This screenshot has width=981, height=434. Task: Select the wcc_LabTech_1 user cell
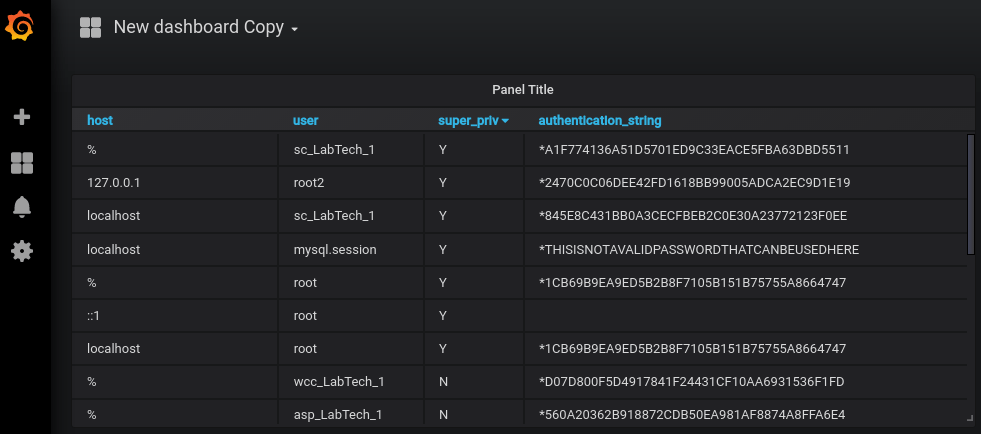[x=338, y=382]
